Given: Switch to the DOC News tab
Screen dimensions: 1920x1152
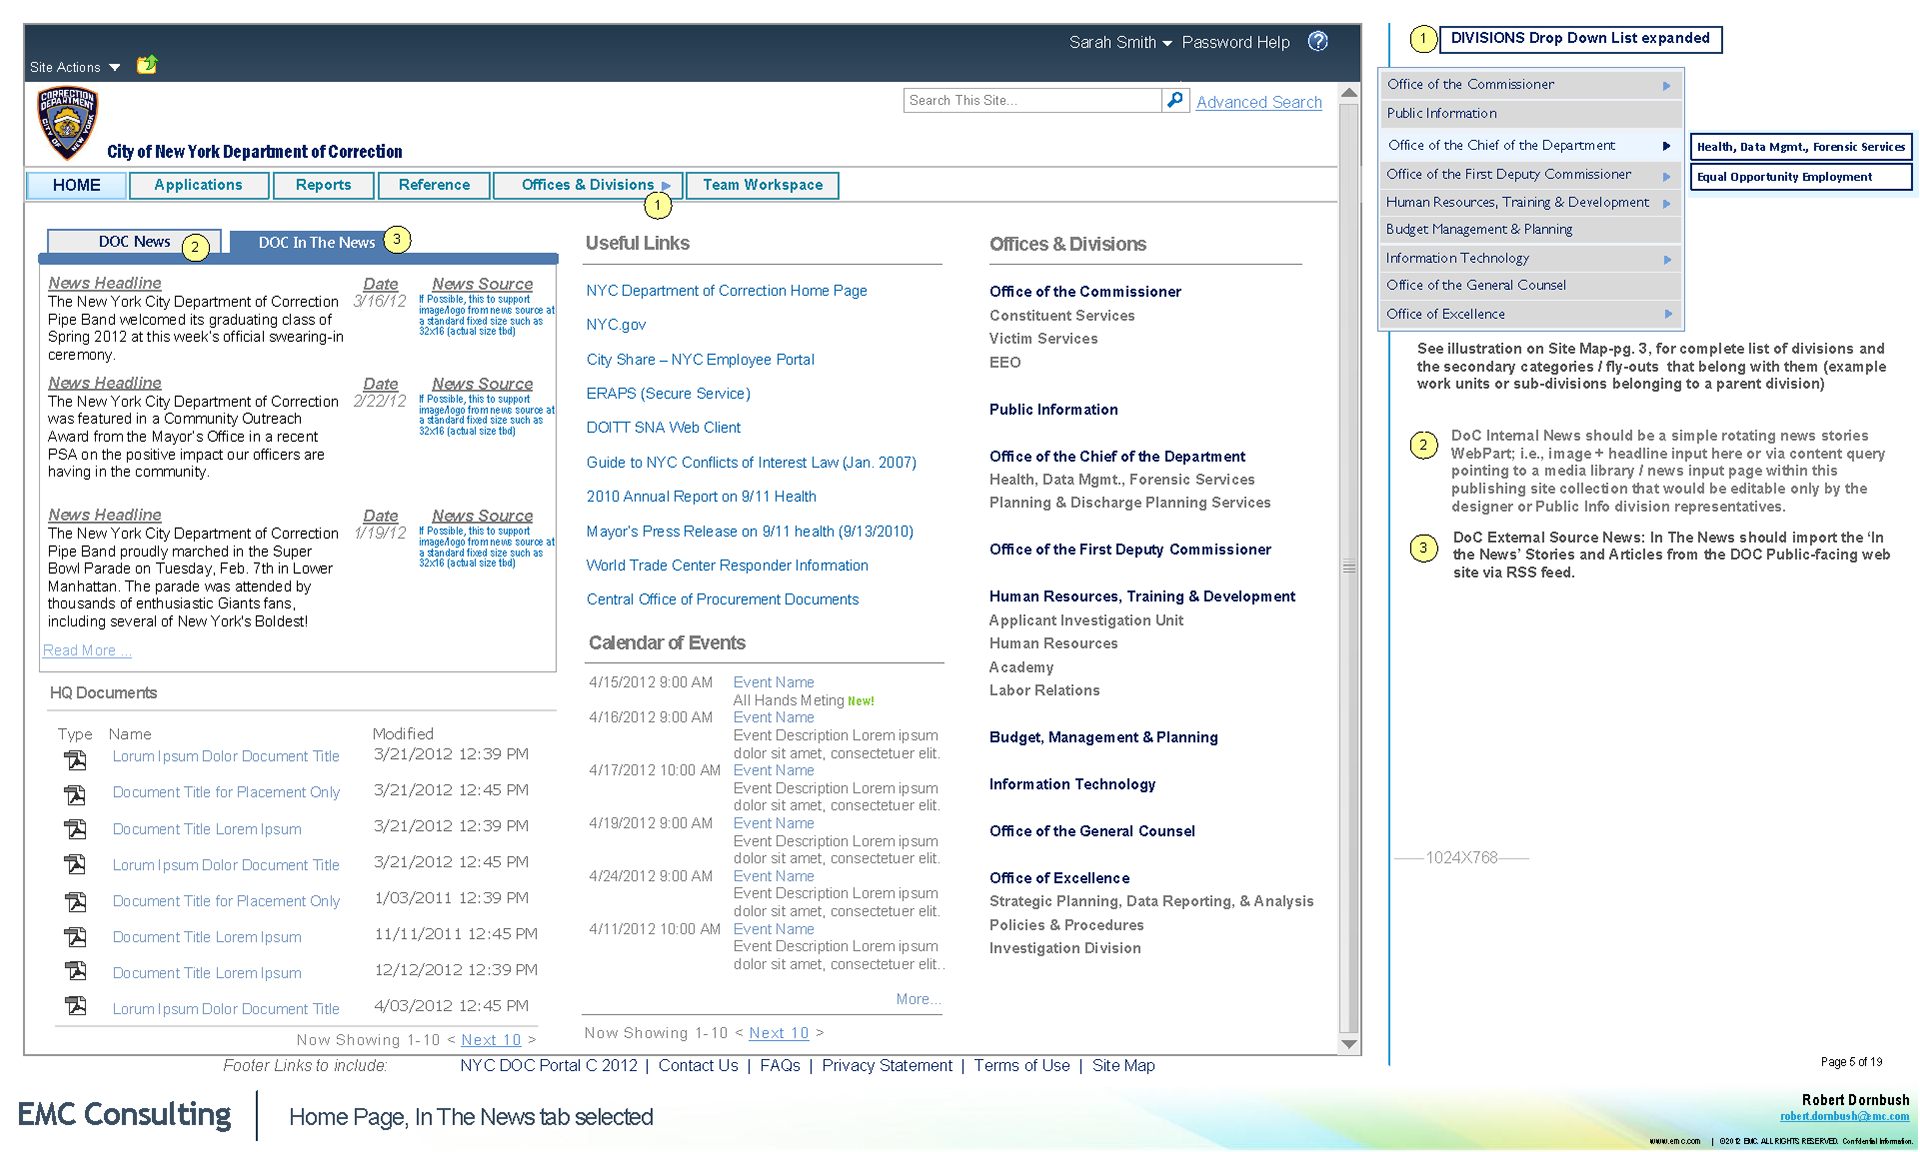Looking at the screenshot, I should [134, 242].
